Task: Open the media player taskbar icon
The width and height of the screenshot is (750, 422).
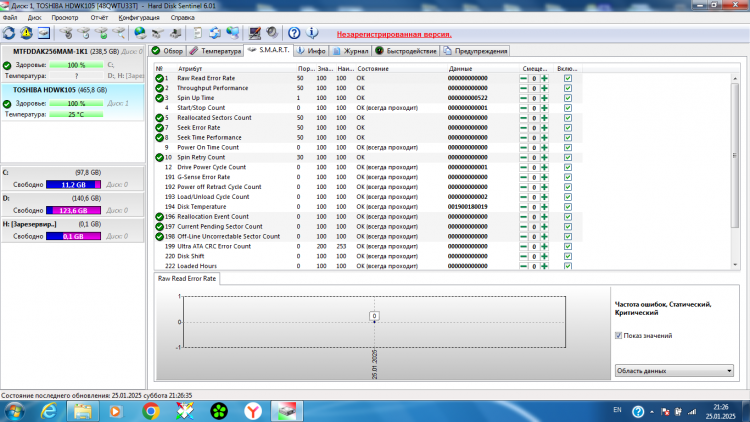Action: [x=116, y=411]
